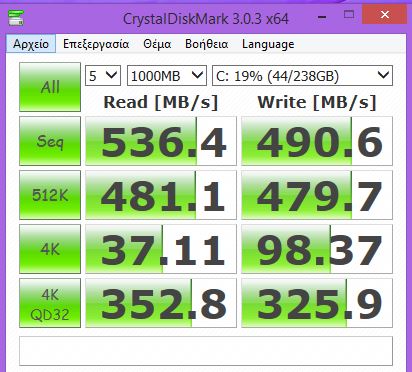This screenshot has width=412, height=372.
Task: Run all benchmarks with the All button
Action: tap(50, 87)
